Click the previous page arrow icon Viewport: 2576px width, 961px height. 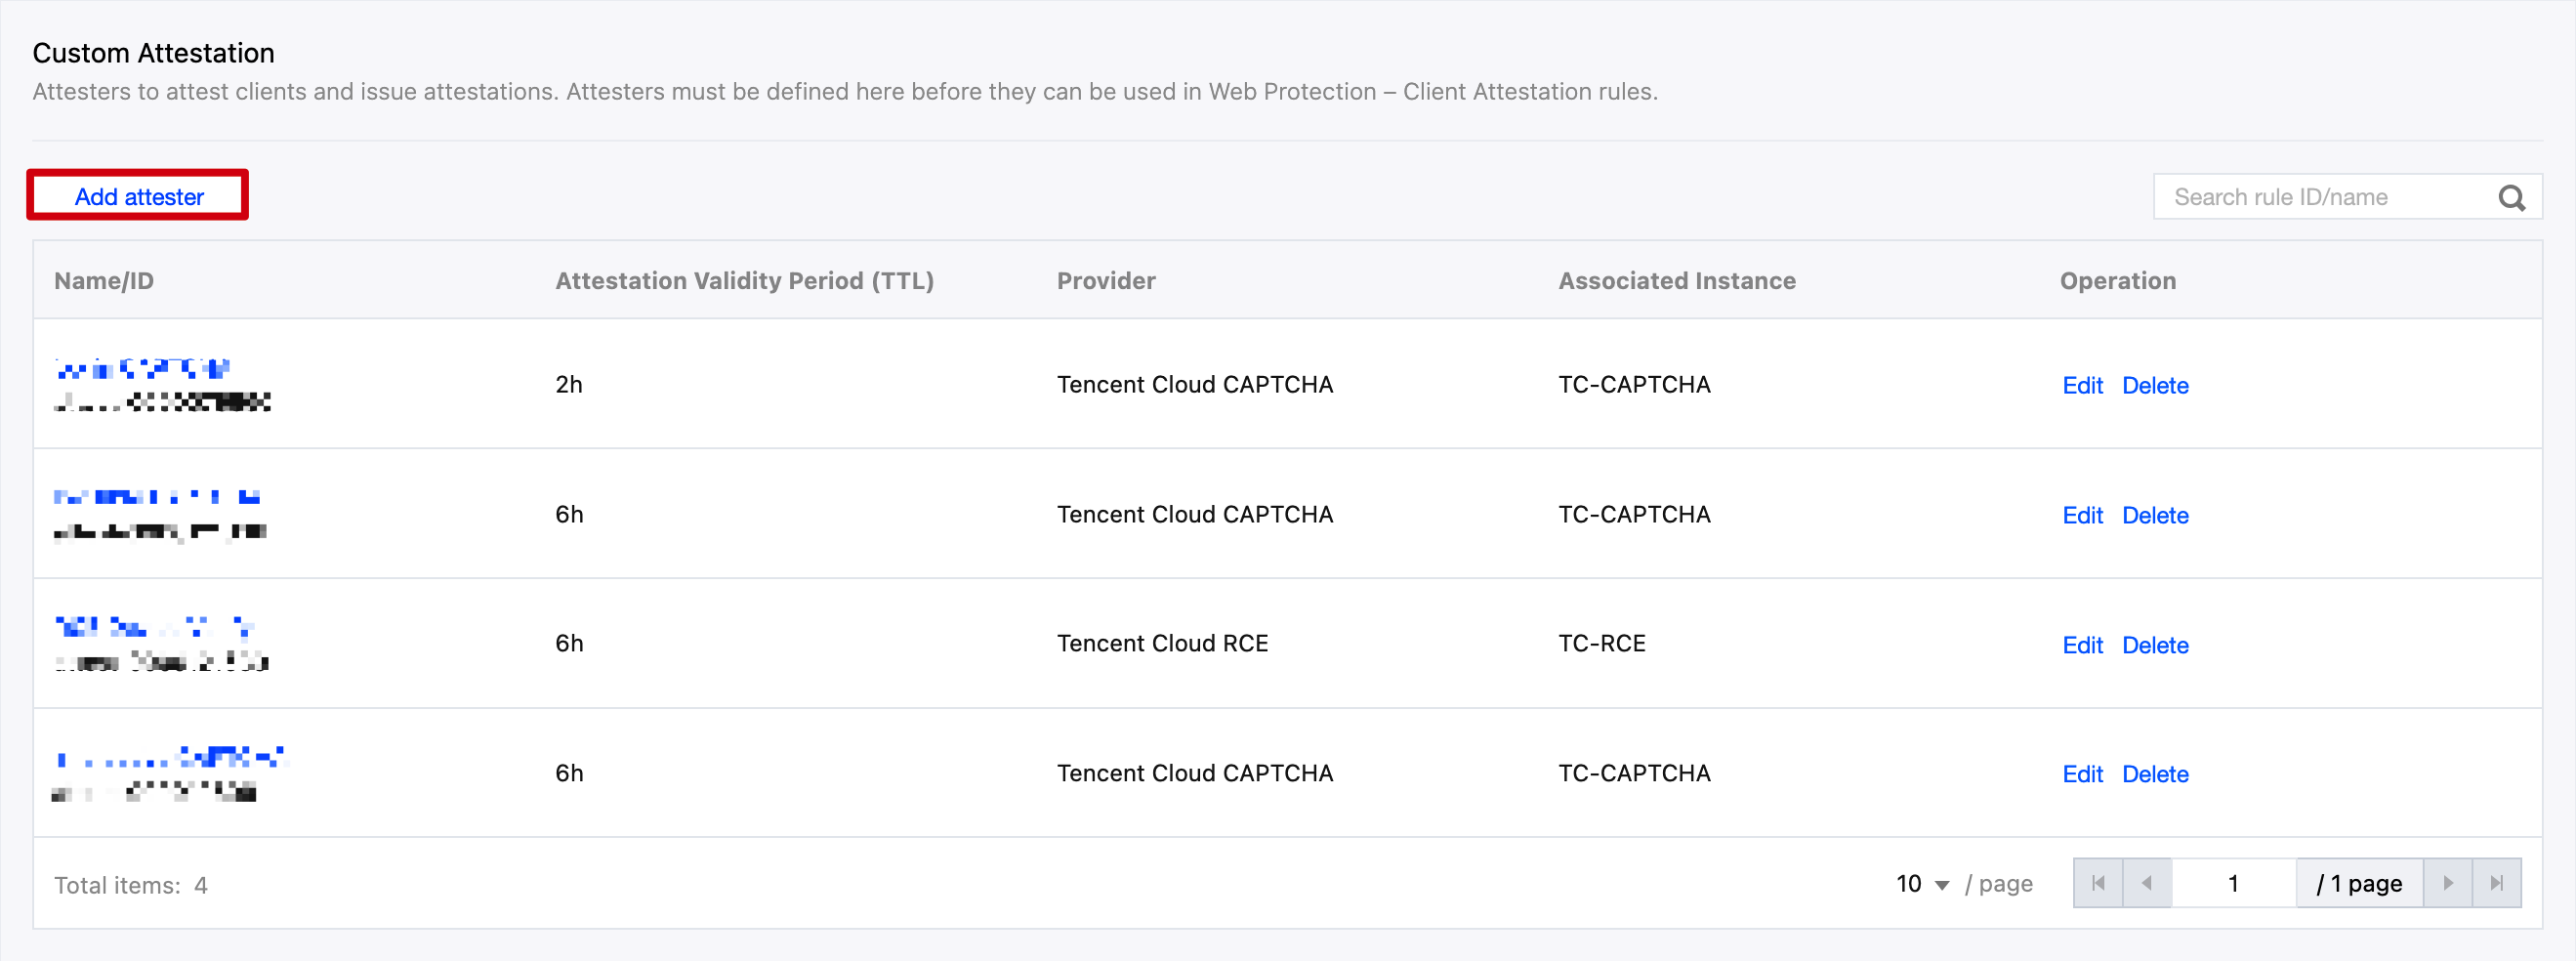coord(2146,883)
